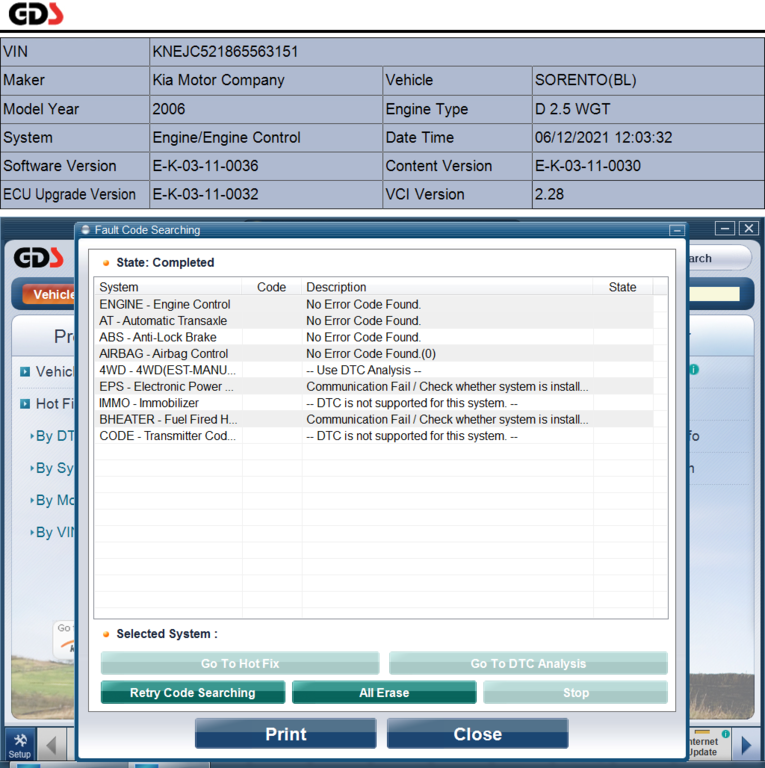
Task: Click All Erase button
Action: coord(384,692)
